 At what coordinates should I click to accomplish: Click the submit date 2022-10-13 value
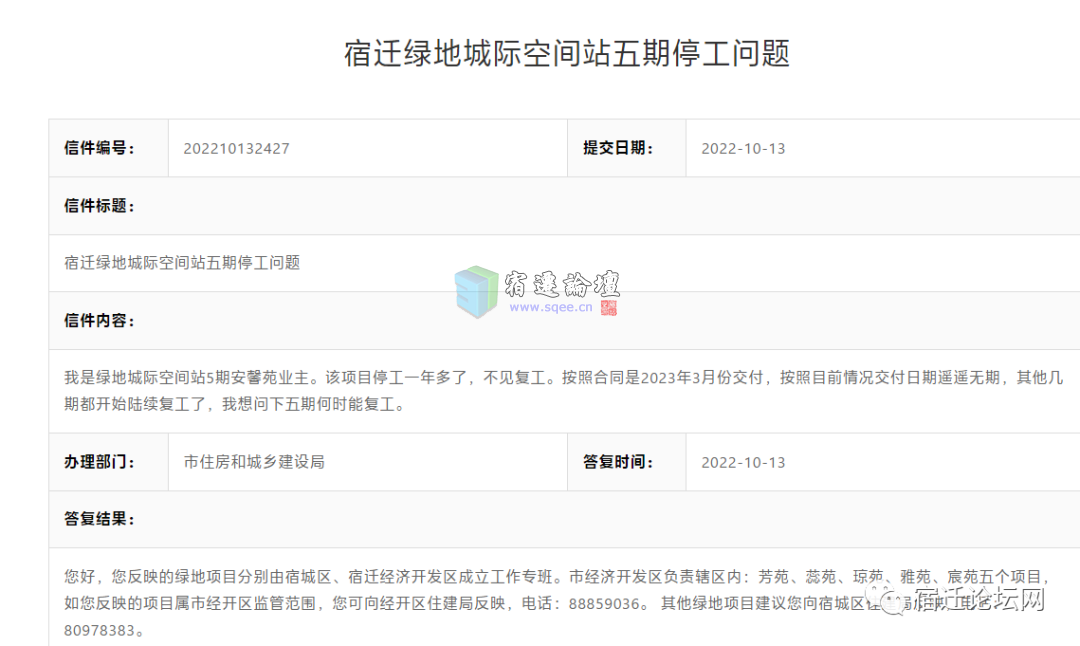click(743, 149)
